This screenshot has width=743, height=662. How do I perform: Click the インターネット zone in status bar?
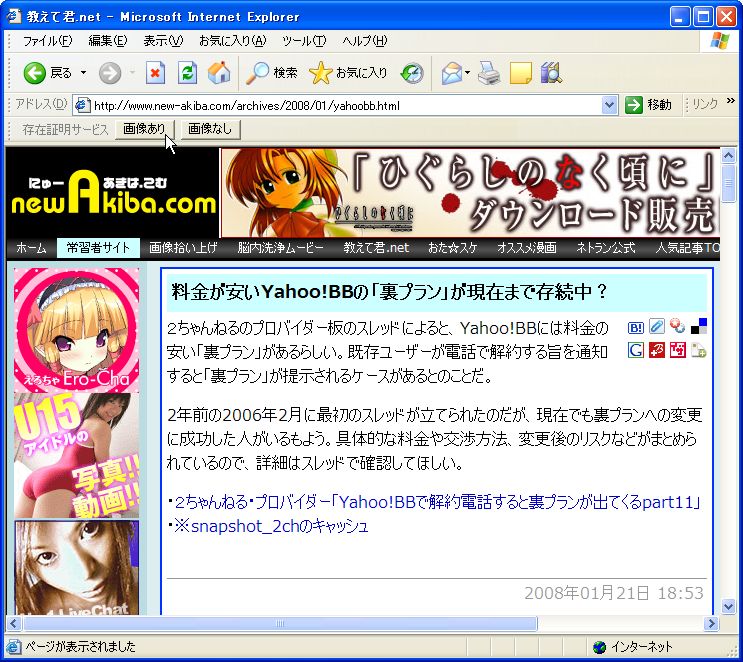pyautogui.click(x=633, y=647)
